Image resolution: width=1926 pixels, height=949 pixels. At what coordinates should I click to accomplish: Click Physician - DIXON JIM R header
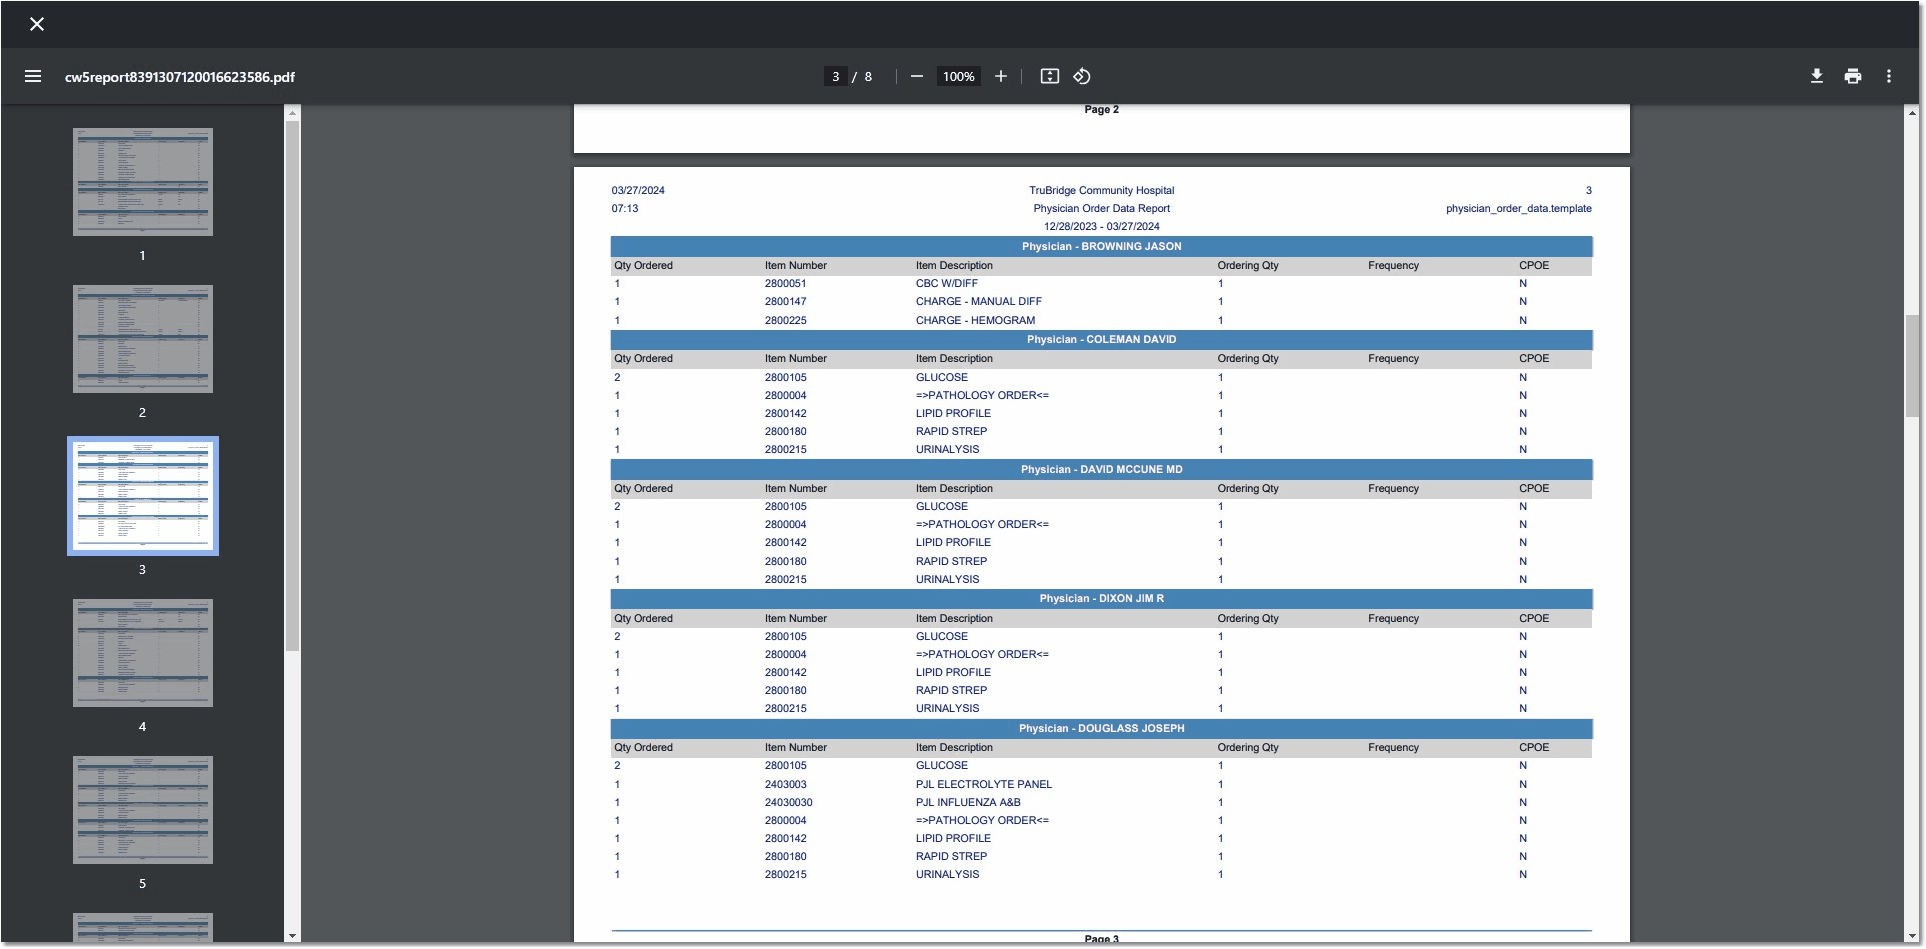point(1101,598)
